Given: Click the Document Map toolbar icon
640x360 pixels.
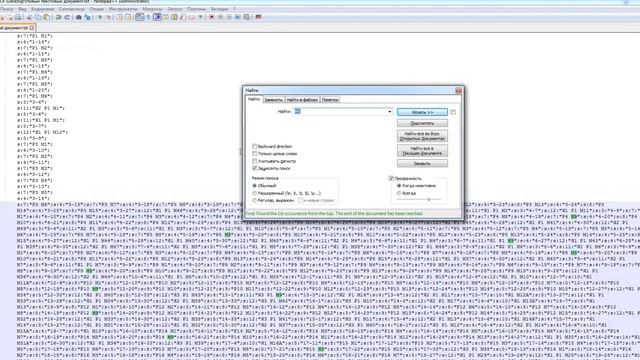Looking at the screenshot, I should coord(174,17).
